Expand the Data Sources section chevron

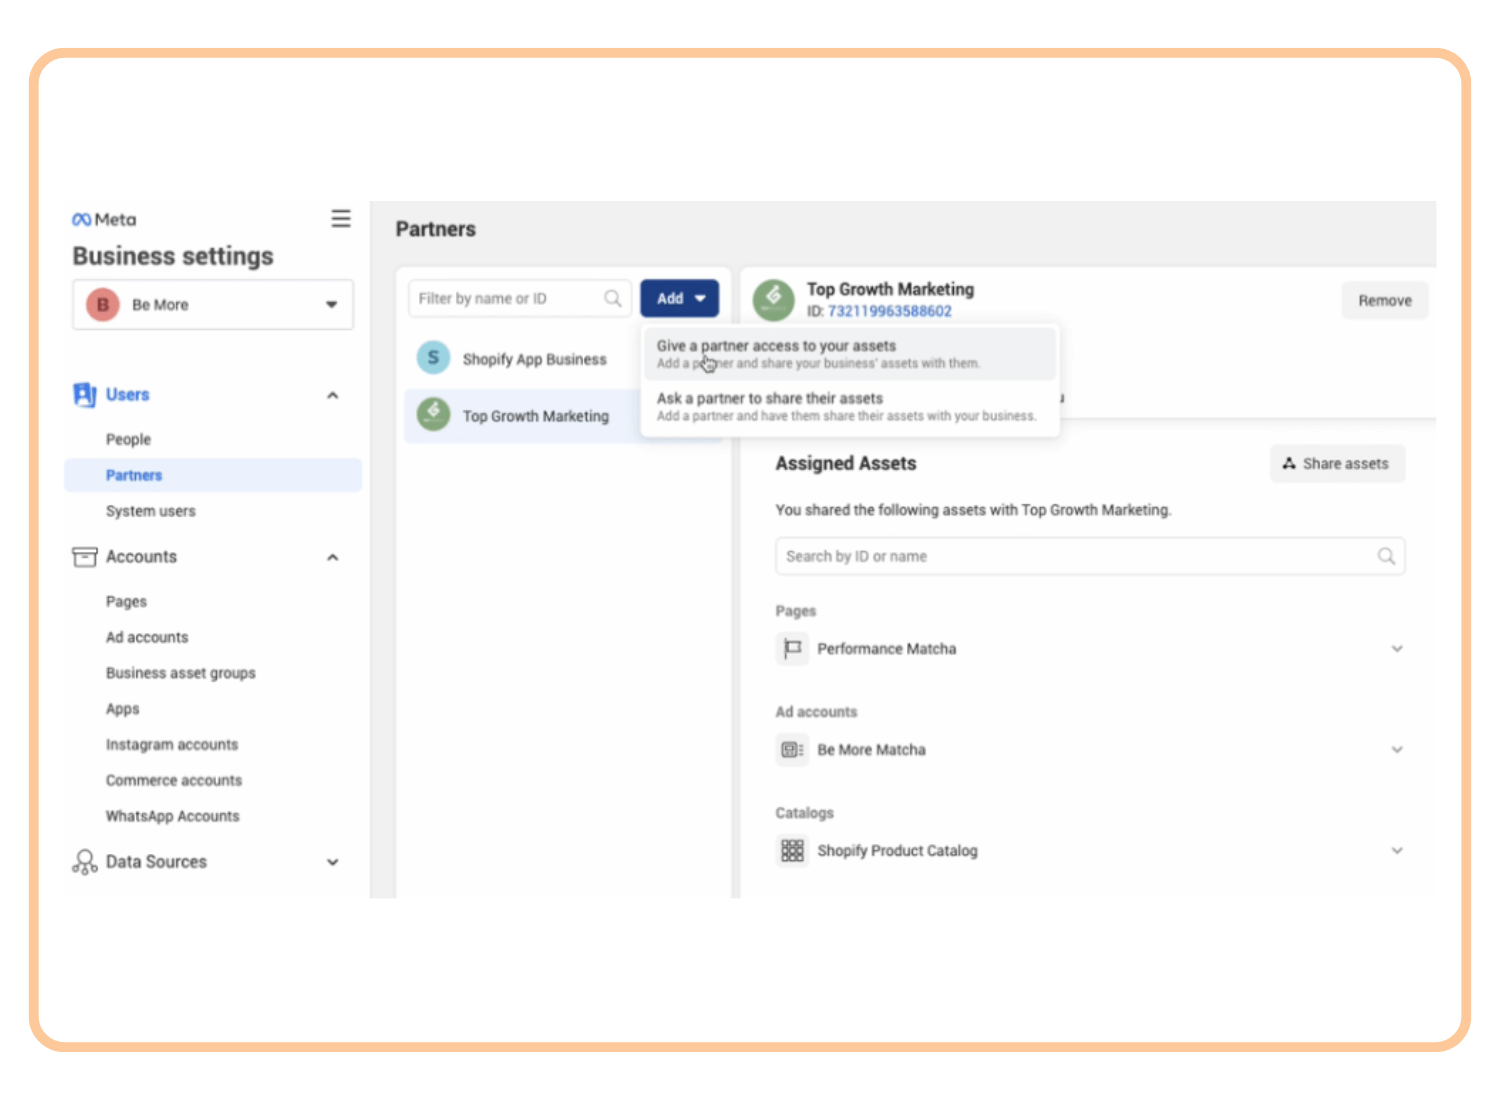pos(333,862)
